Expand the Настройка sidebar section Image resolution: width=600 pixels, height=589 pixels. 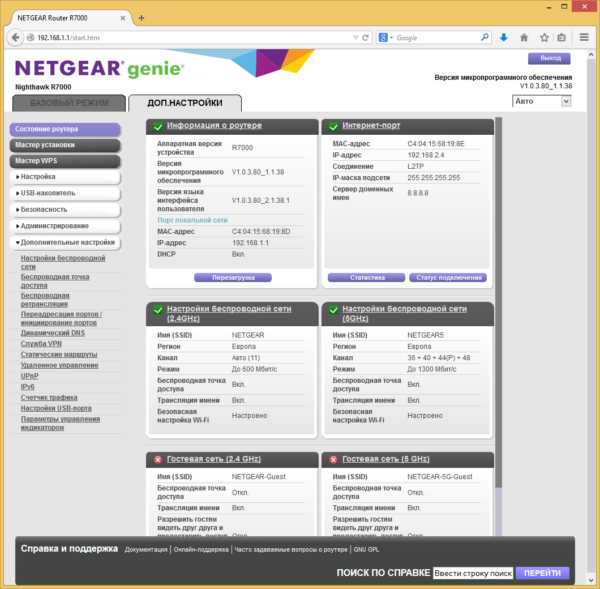tap(65, 177)
